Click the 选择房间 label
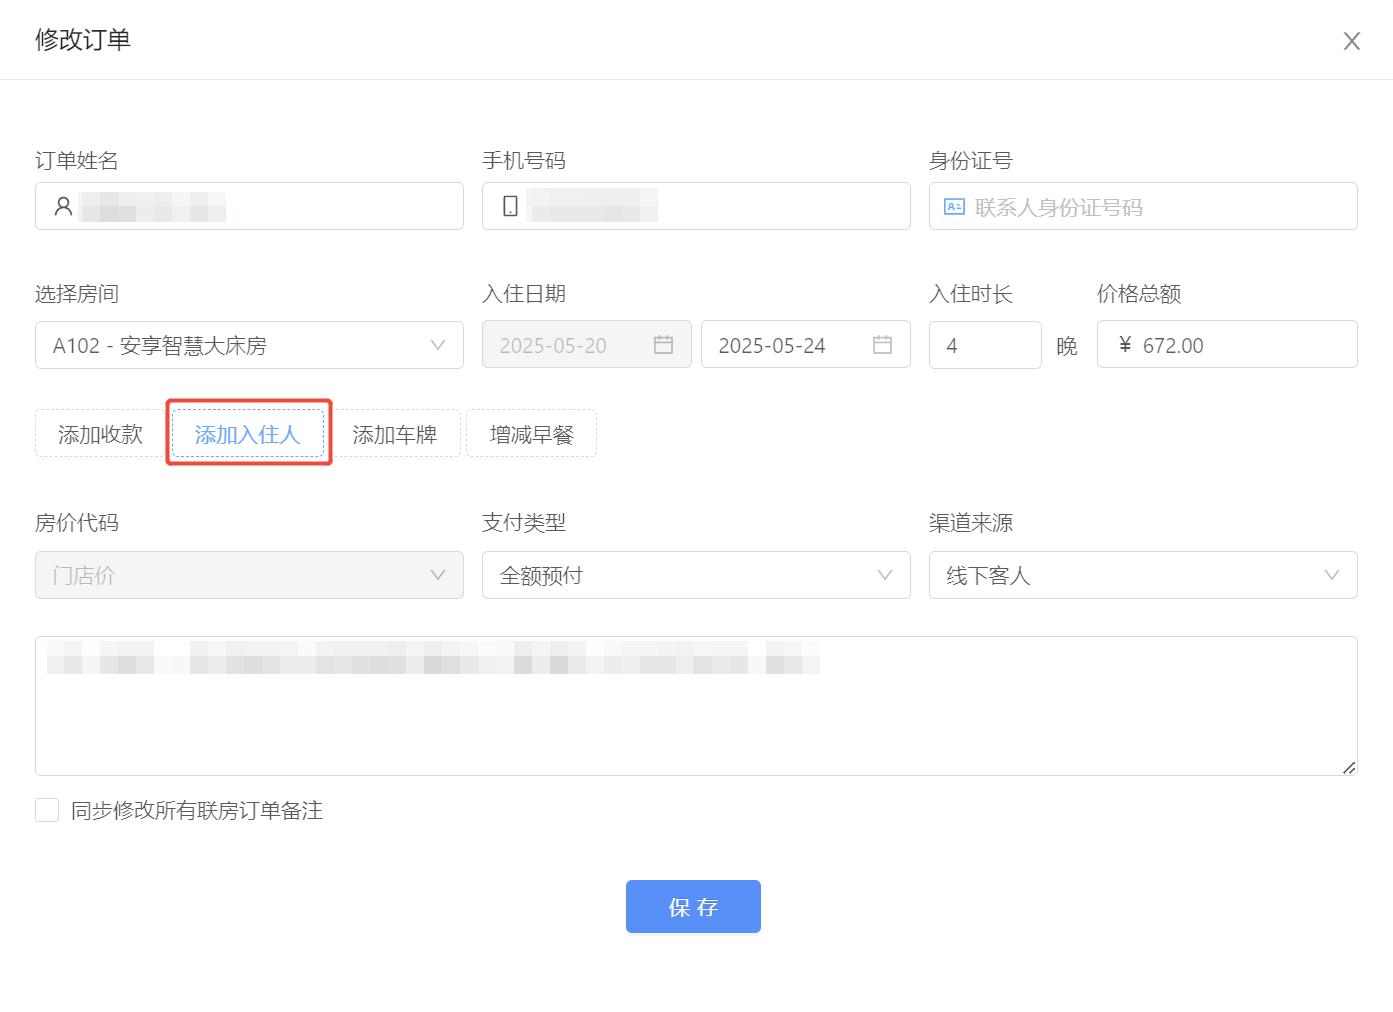Viewport: 1393px width, 1012px height. 77,294
